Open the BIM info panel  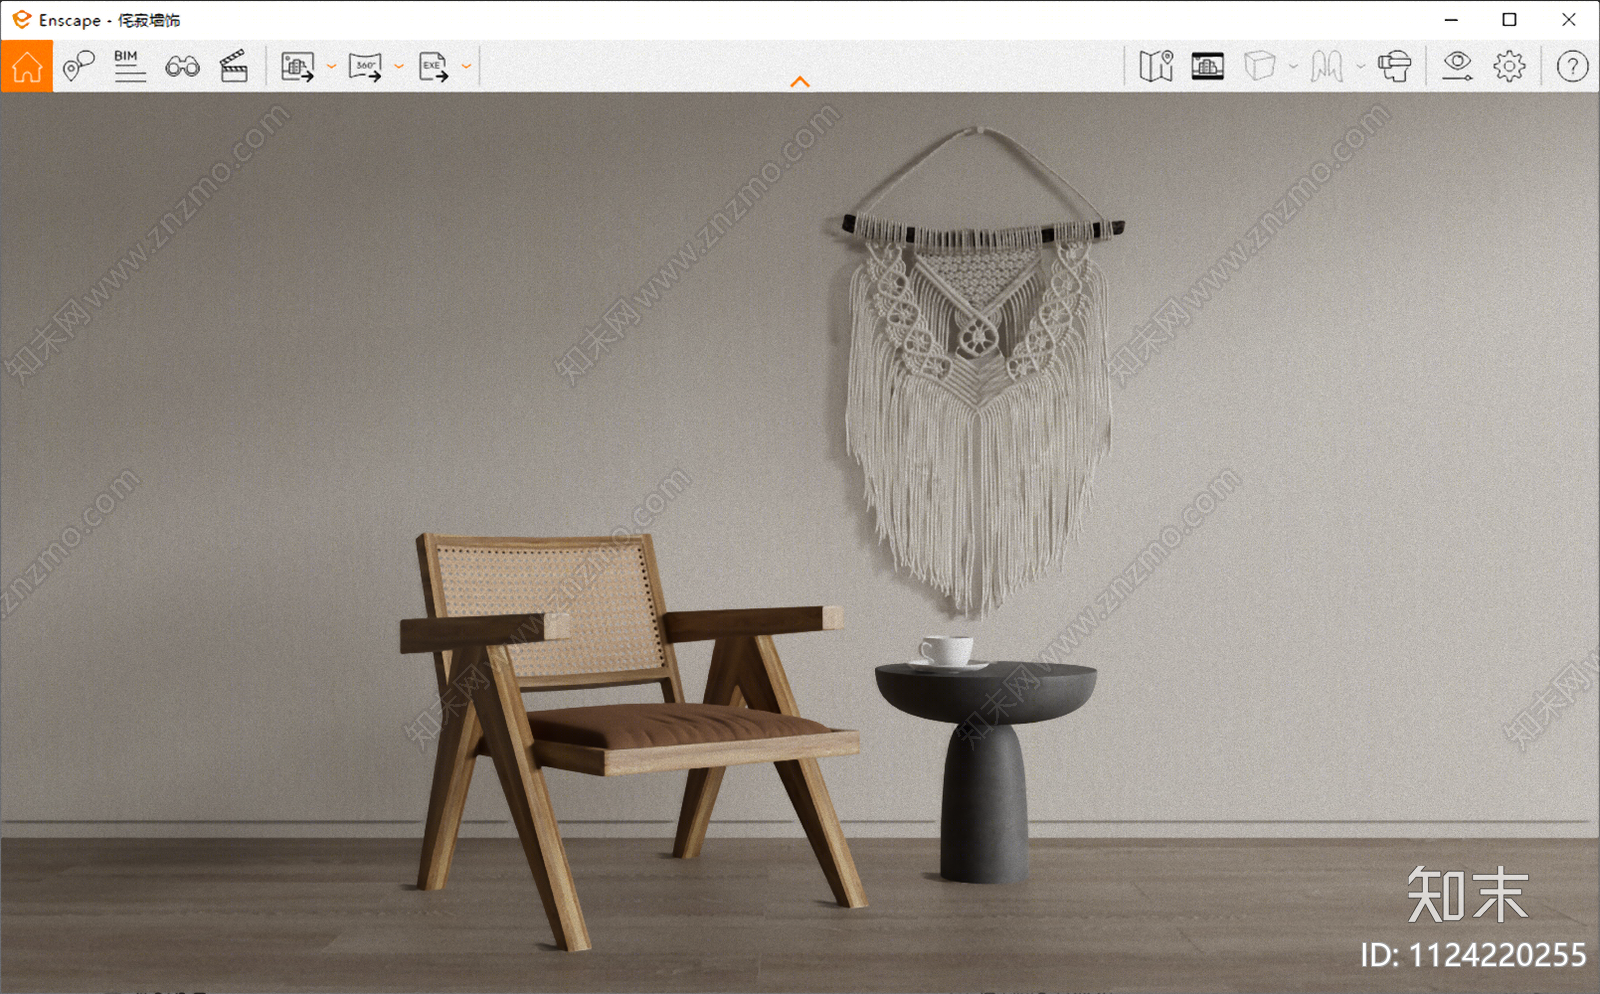click(129, 67)
